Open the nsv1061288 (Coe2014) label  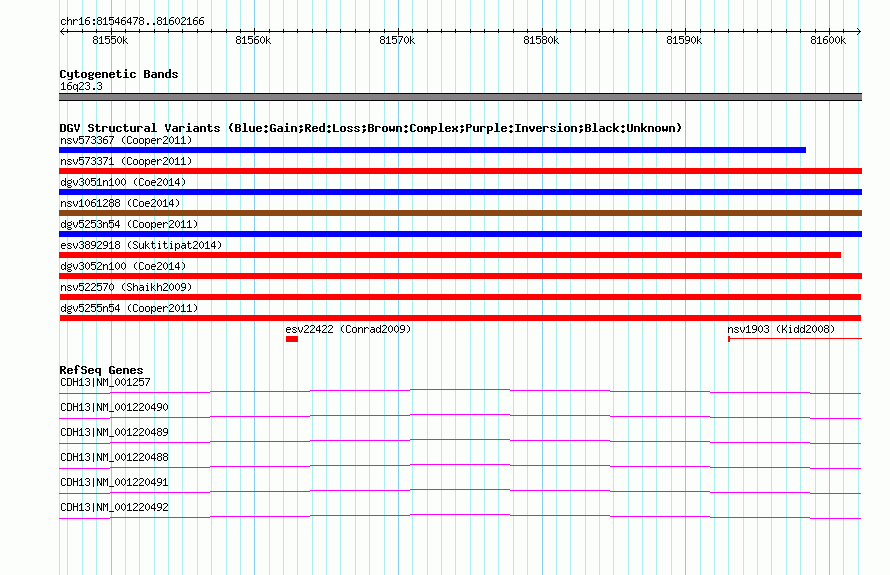[x=120, y=203]
